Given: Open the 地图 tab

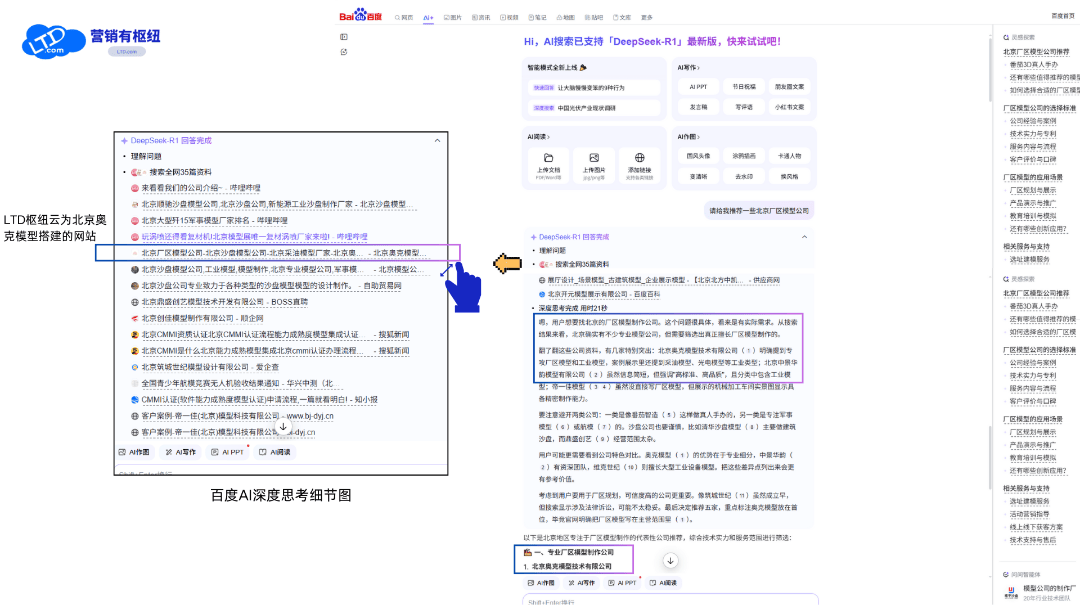Looking at the screenshot, I should [x=565, y=17].
